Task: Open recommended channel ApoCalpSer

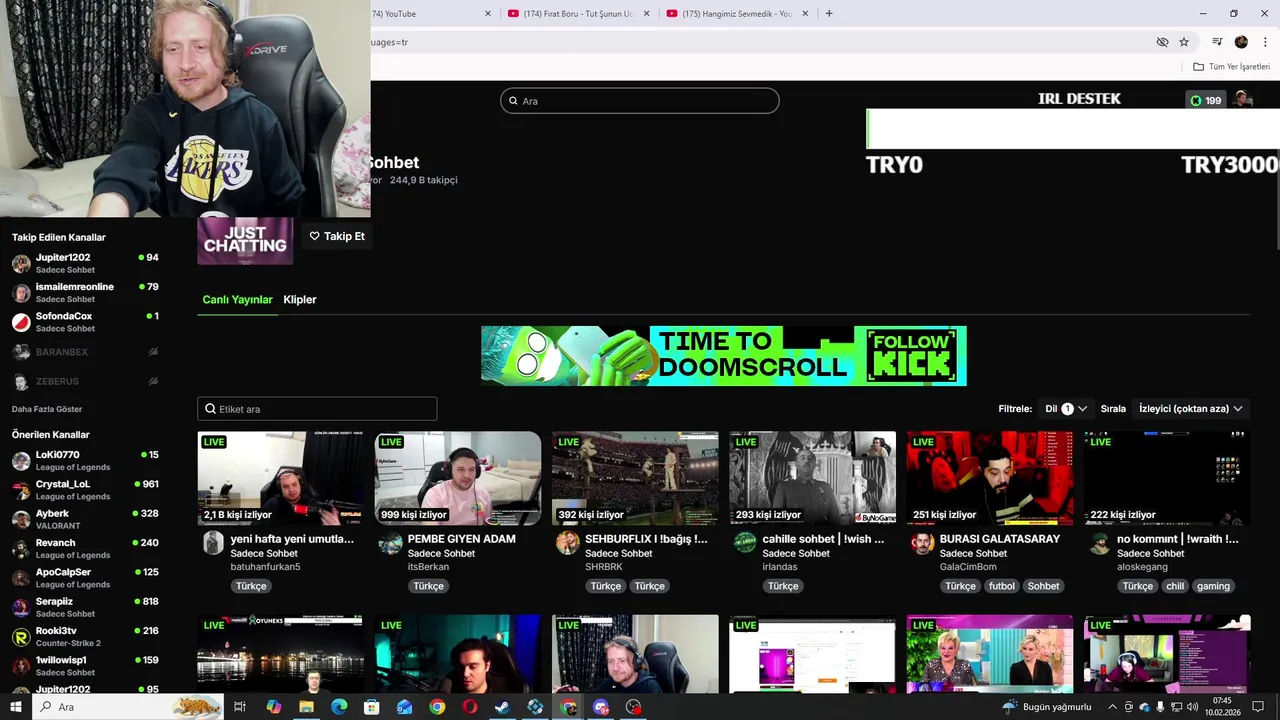Action: (85, 578)
